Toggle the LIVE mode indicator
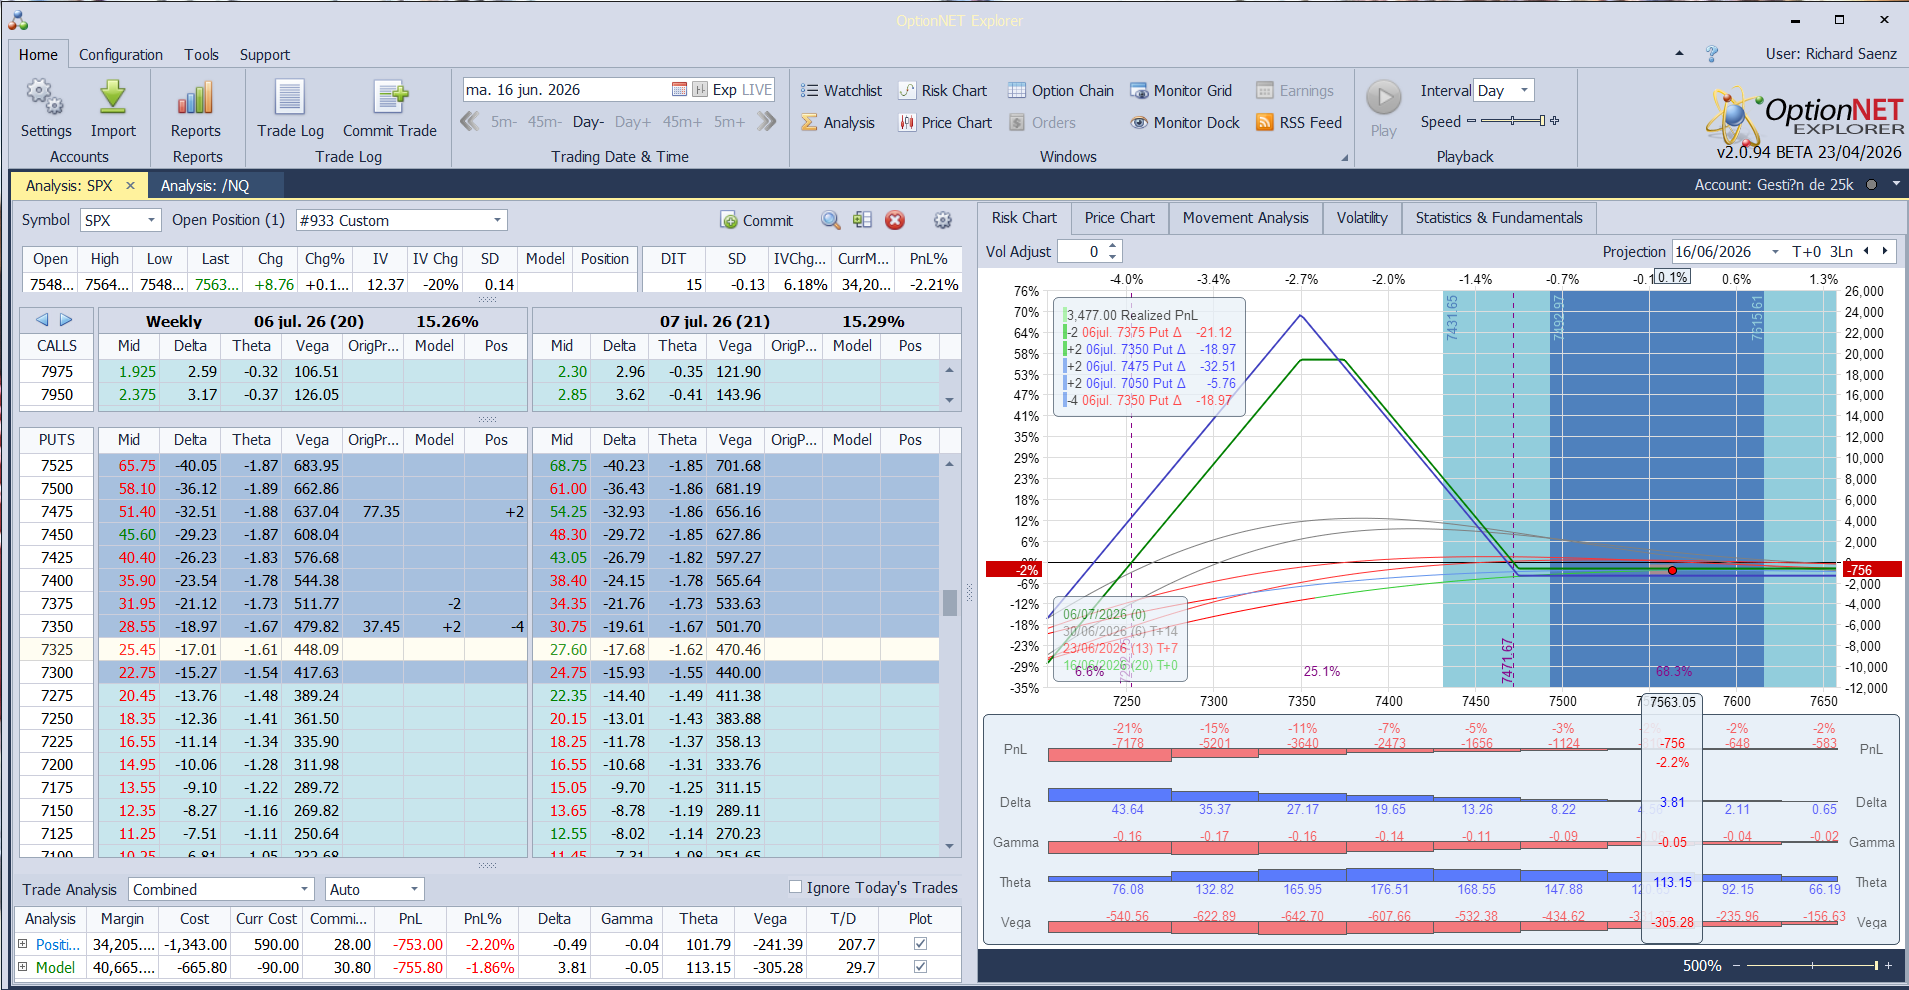The image size is (1909, 990). point(756,89)
